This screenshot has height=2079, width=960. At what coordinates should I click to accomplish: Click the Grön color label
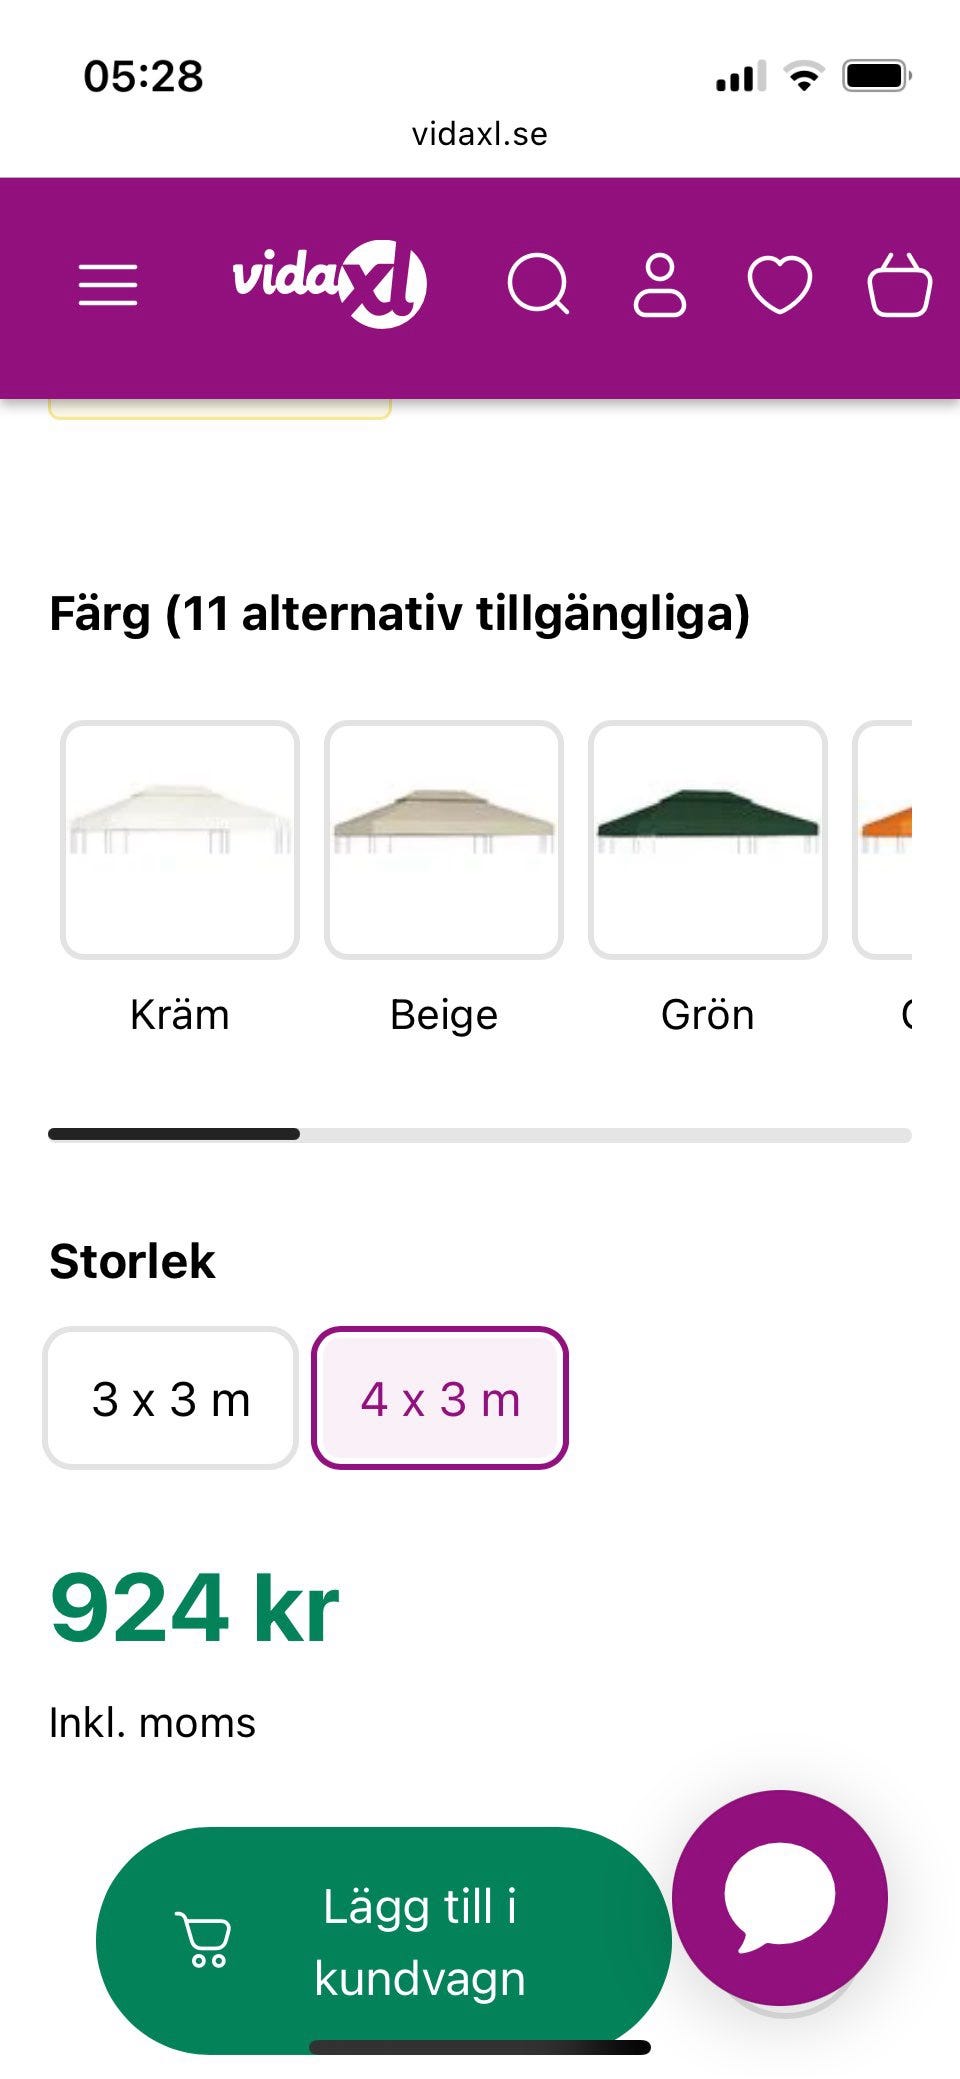click(x=708, y=1015)
